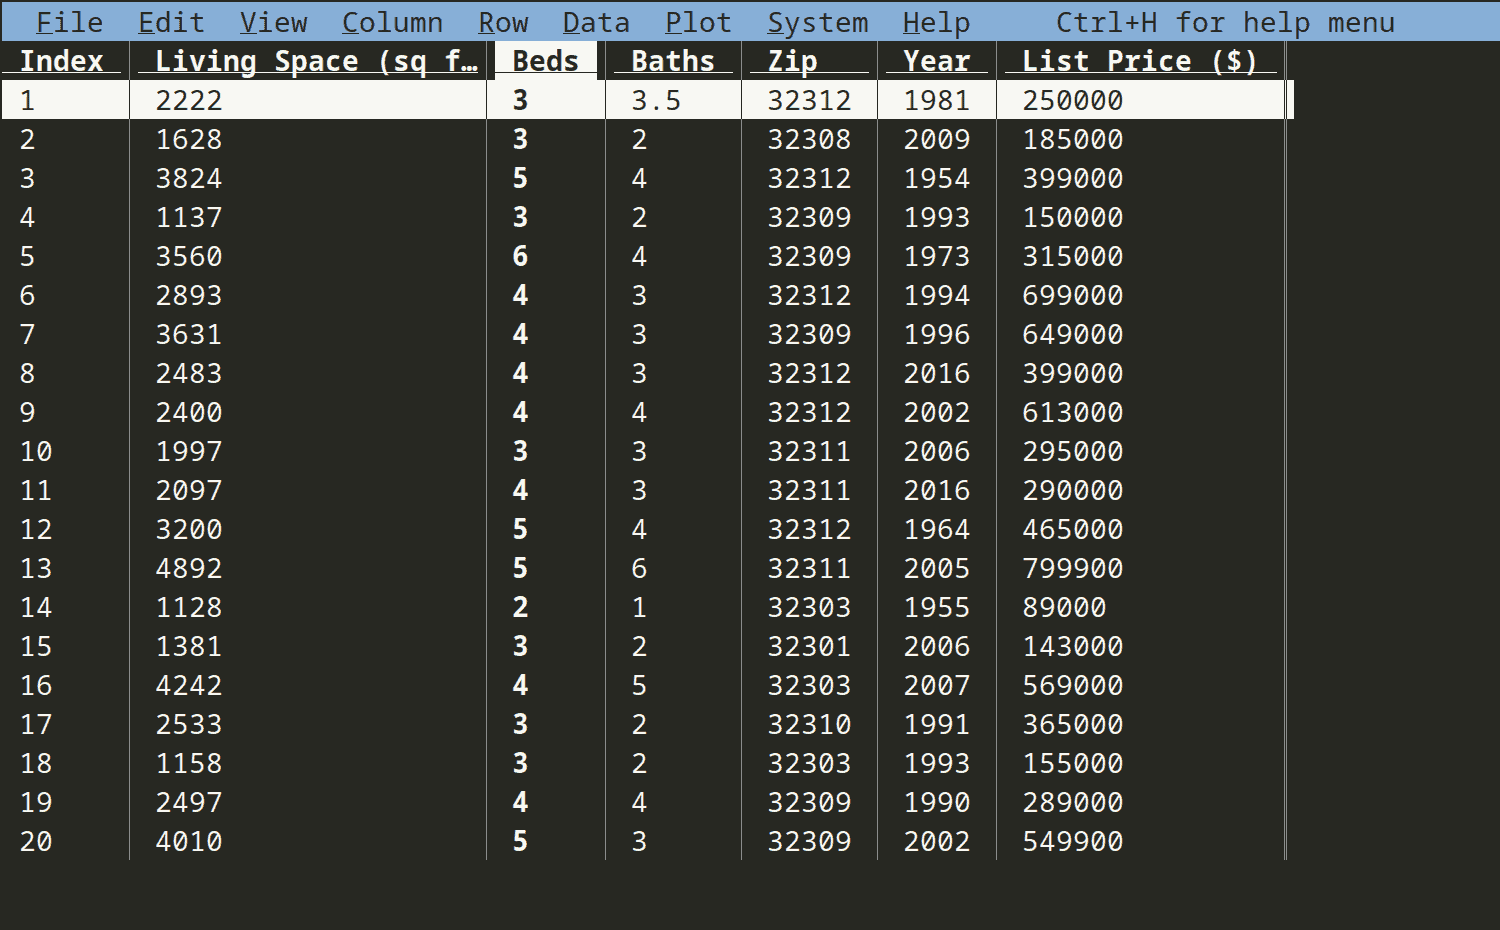Click list price 295000
This screenshot has height=930, width=1500.
pos(1073,451)
